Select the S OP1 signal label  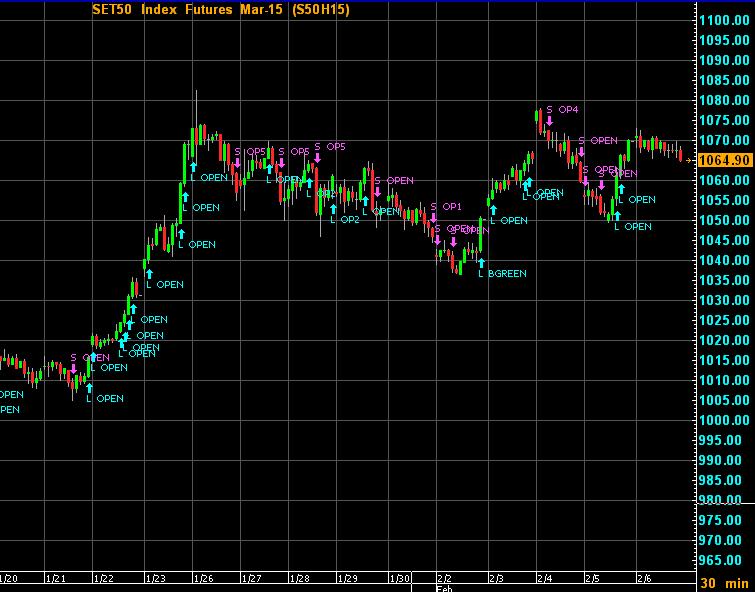(446, 207)
